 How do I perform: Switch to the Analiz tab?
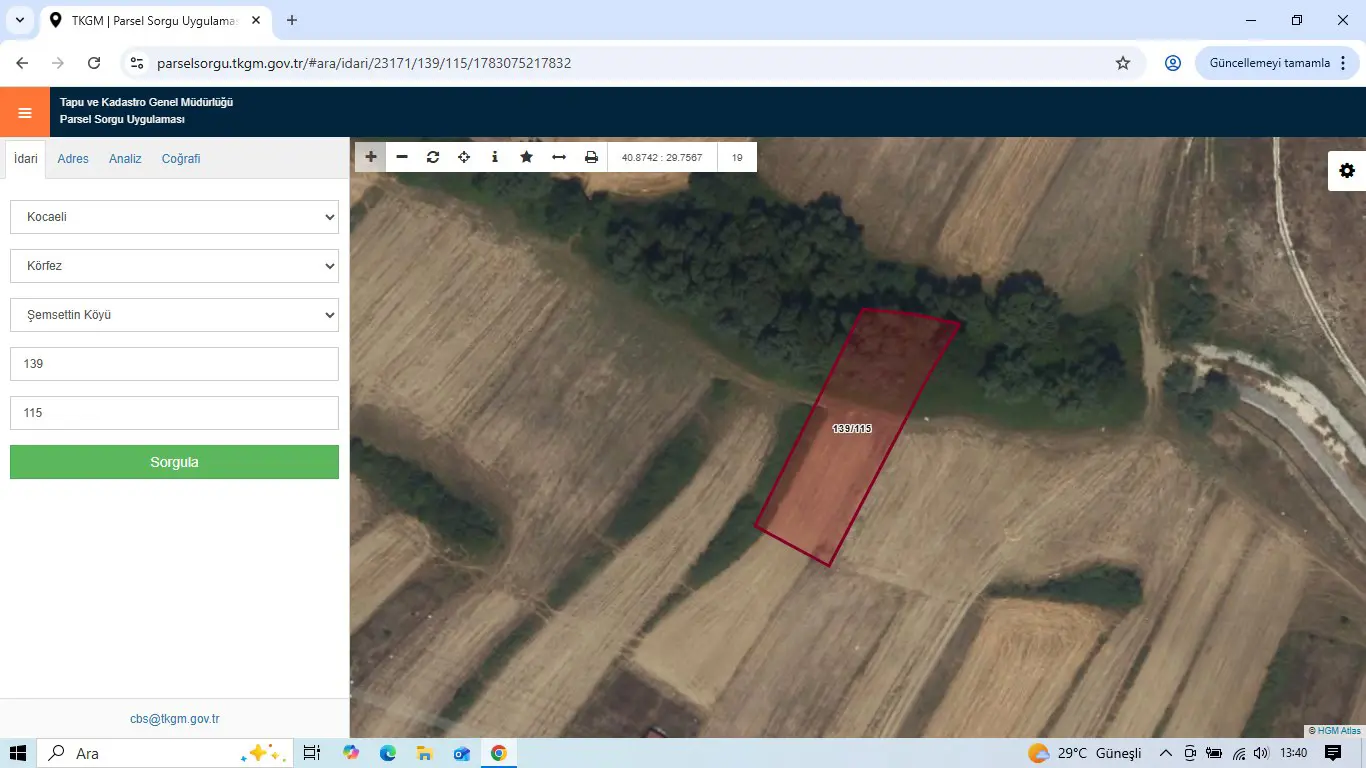click(125, 159)
